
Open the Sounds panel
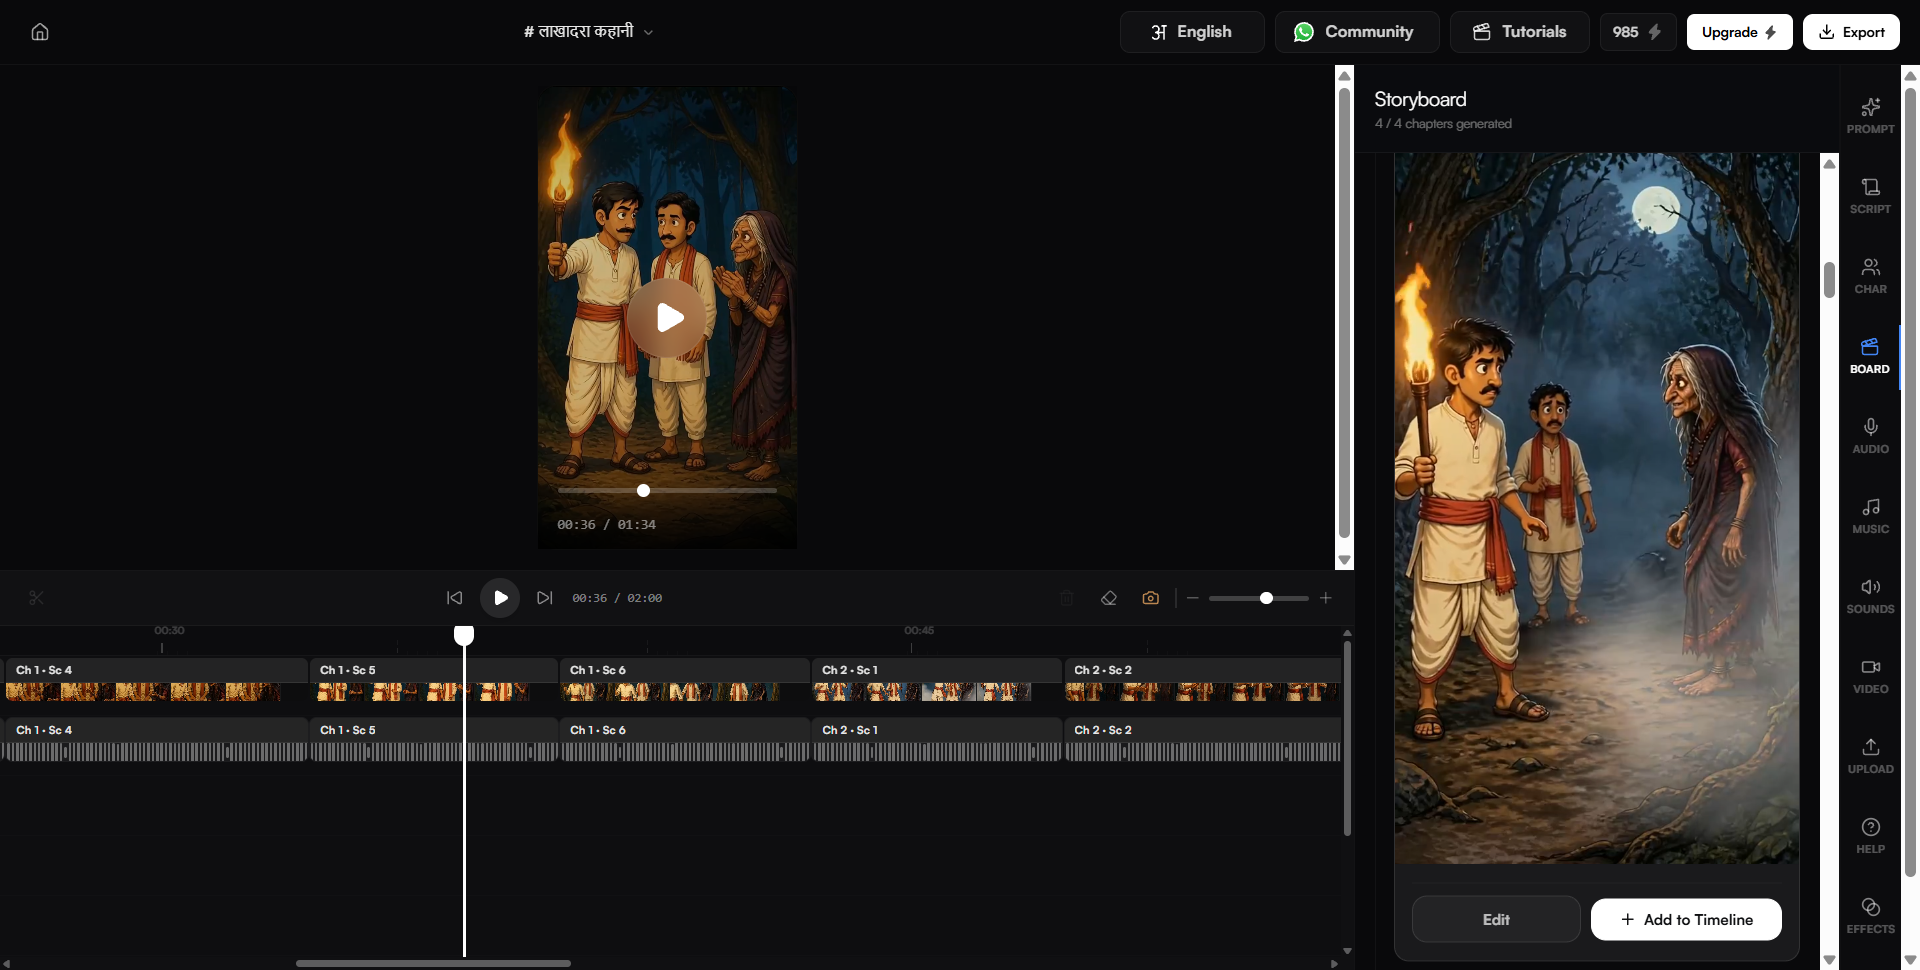[1870, 596]
